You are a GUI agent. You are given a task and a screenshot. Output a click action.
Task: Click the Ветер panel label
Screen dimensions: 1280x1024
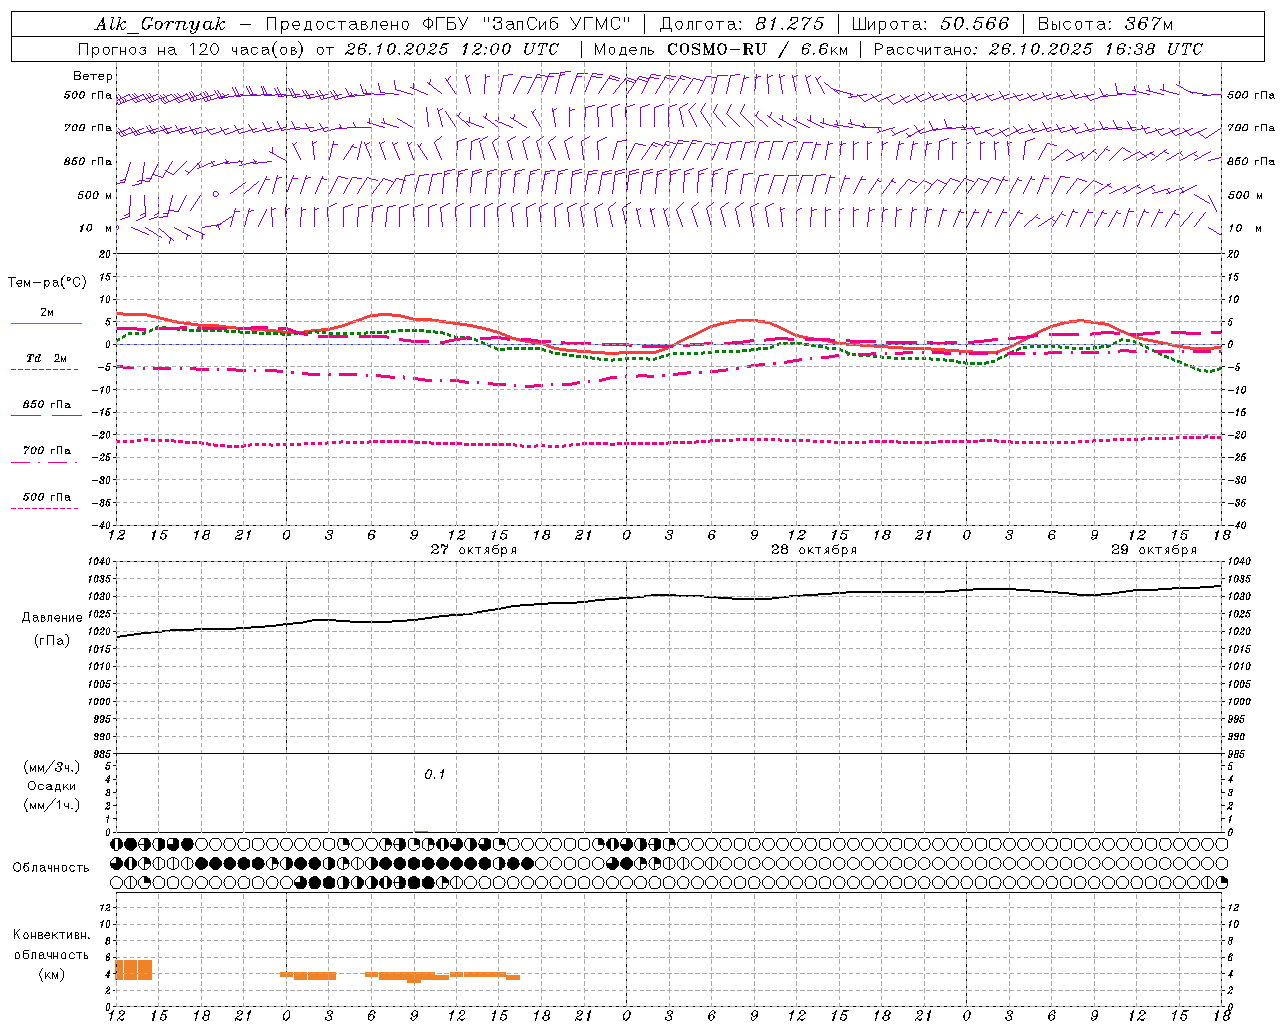(93, 76)
